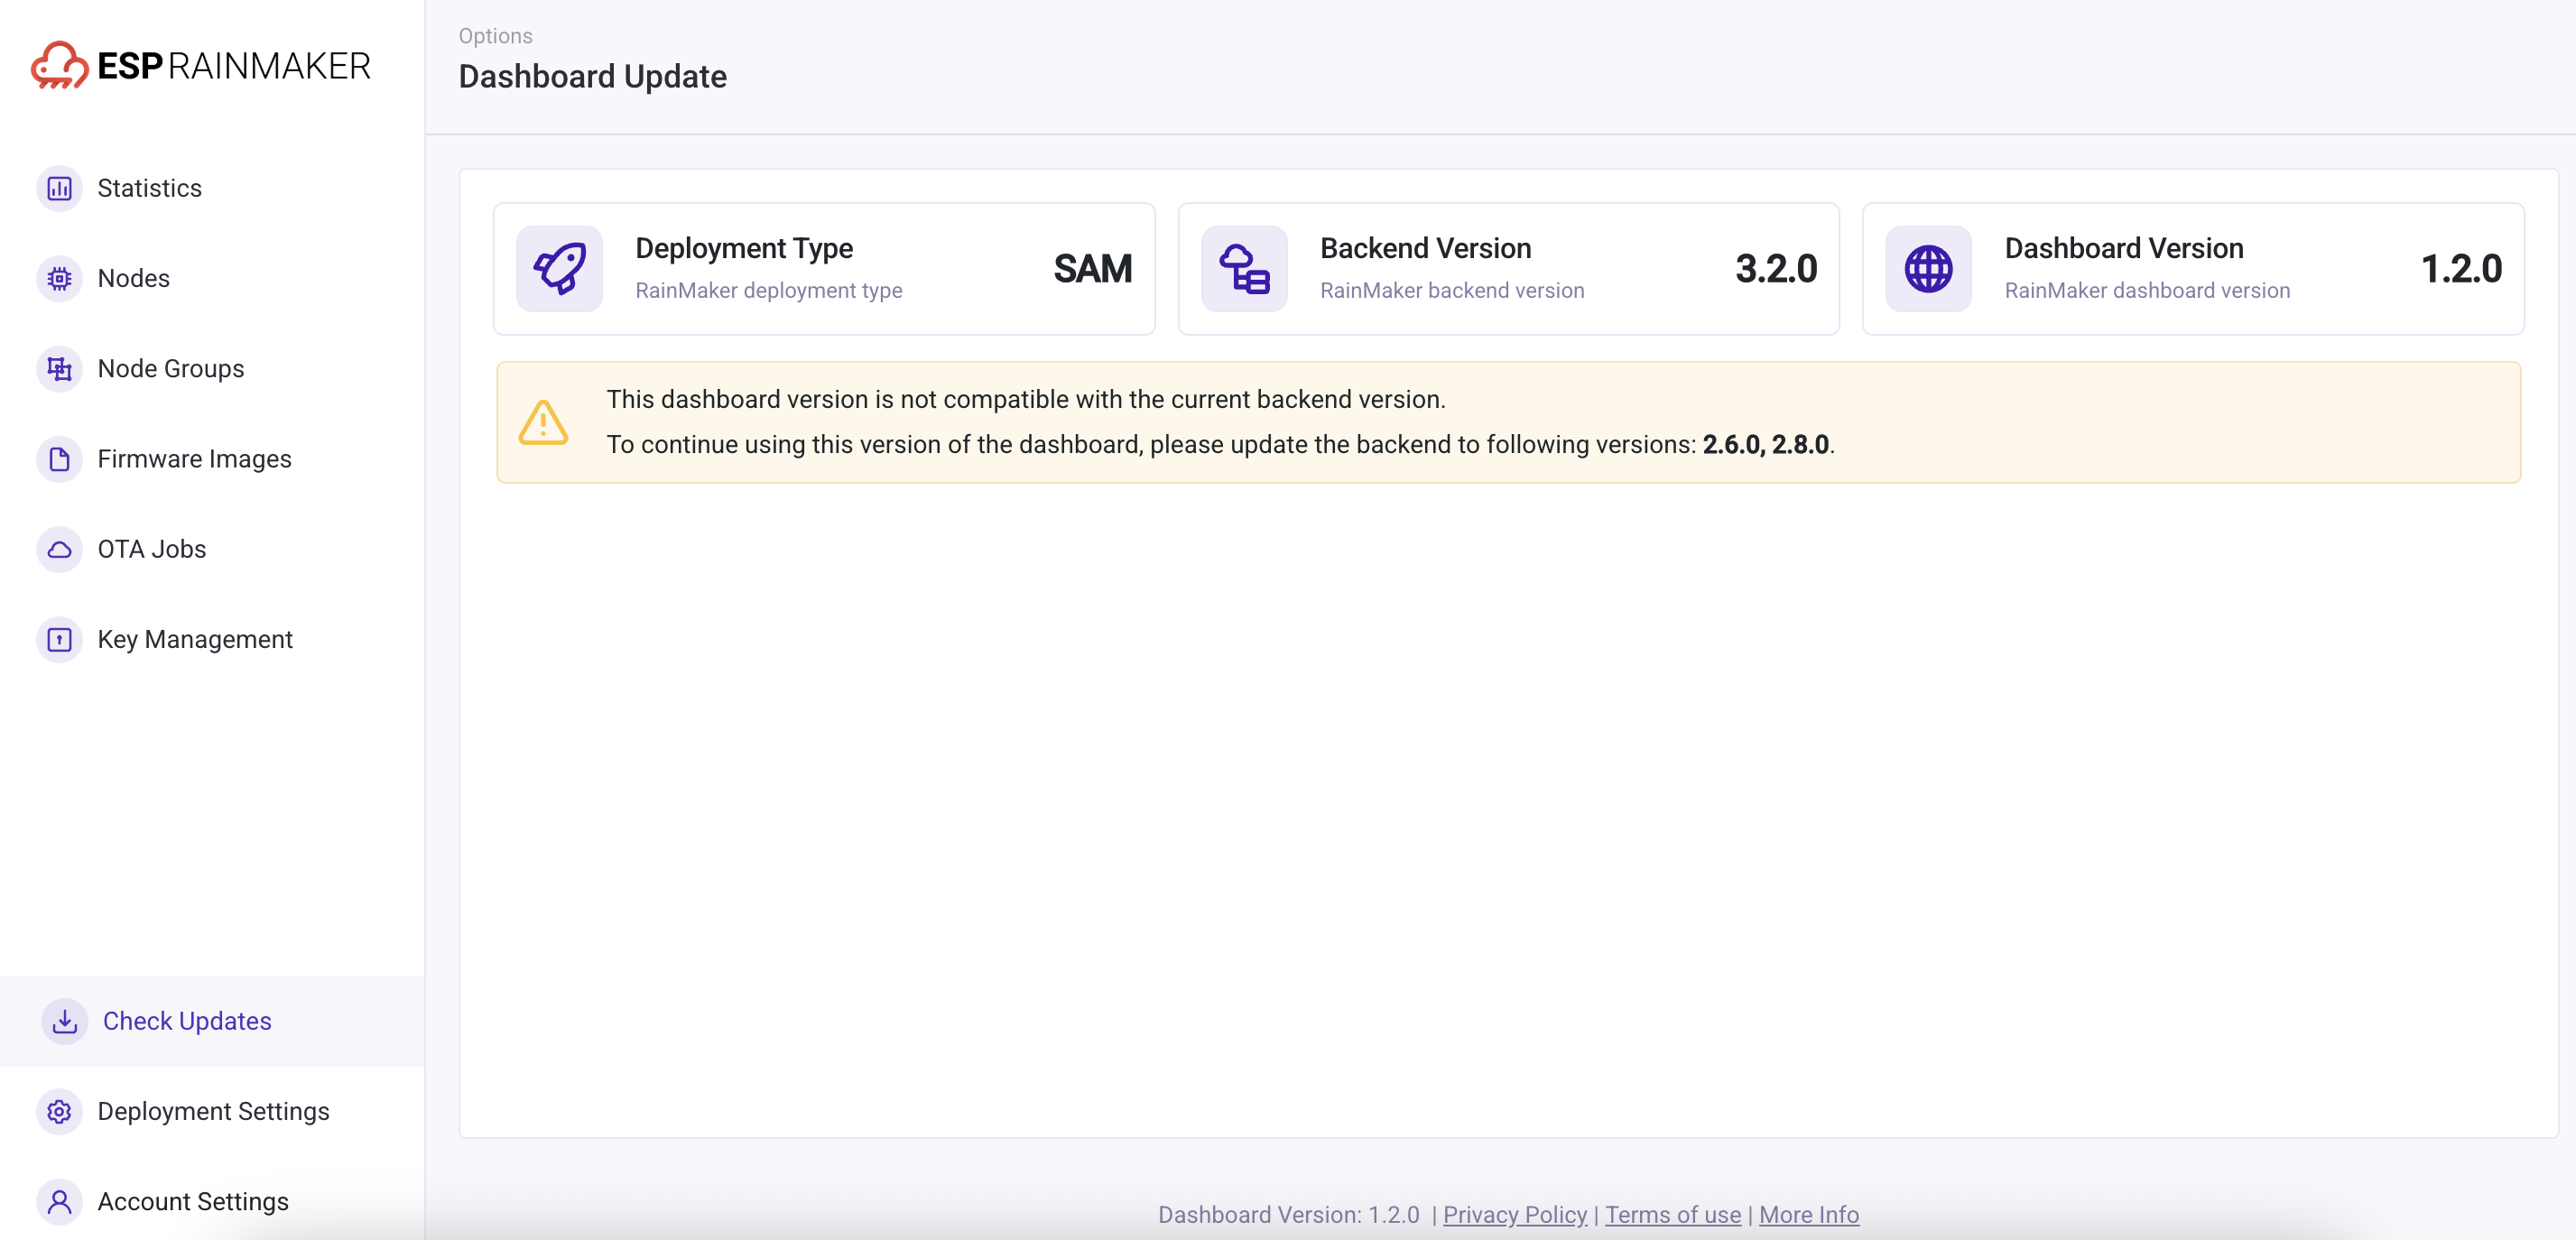Click the Check Updates download icon
The height and width of the screenshot is (1240, 2576).
[x=65, y=1021]
